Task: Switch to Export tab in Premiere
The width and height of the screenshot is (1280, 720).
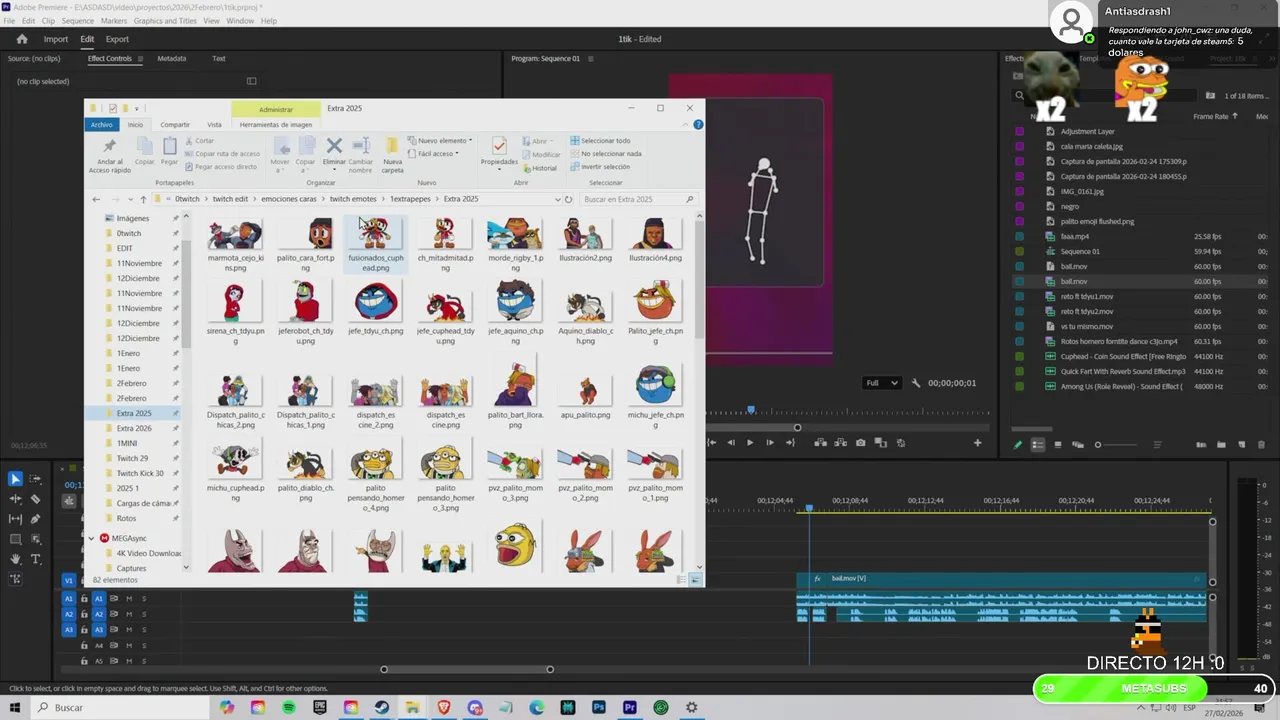Action: coord(117,39)
